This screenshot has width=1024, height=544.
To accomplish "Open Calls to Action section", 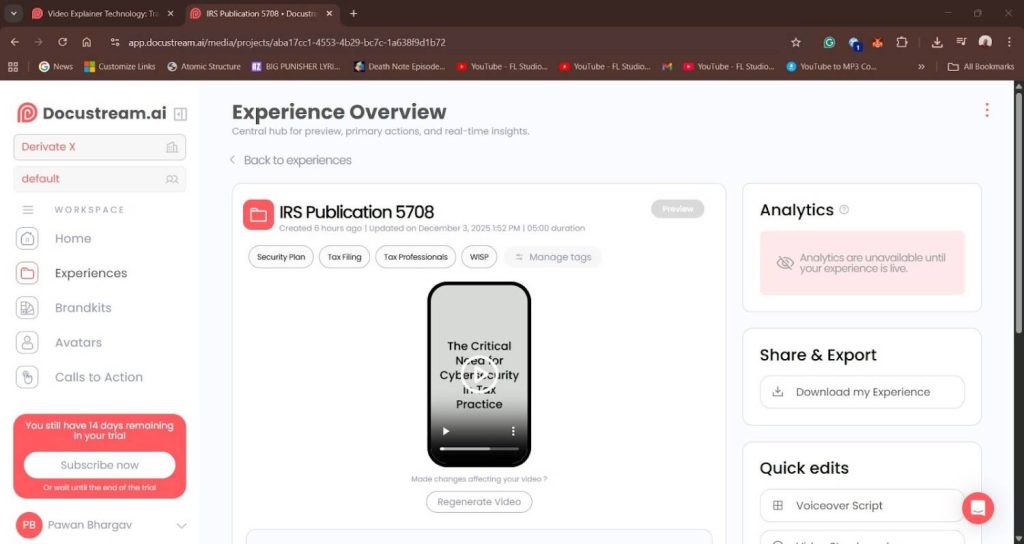I will coord(99,377).
